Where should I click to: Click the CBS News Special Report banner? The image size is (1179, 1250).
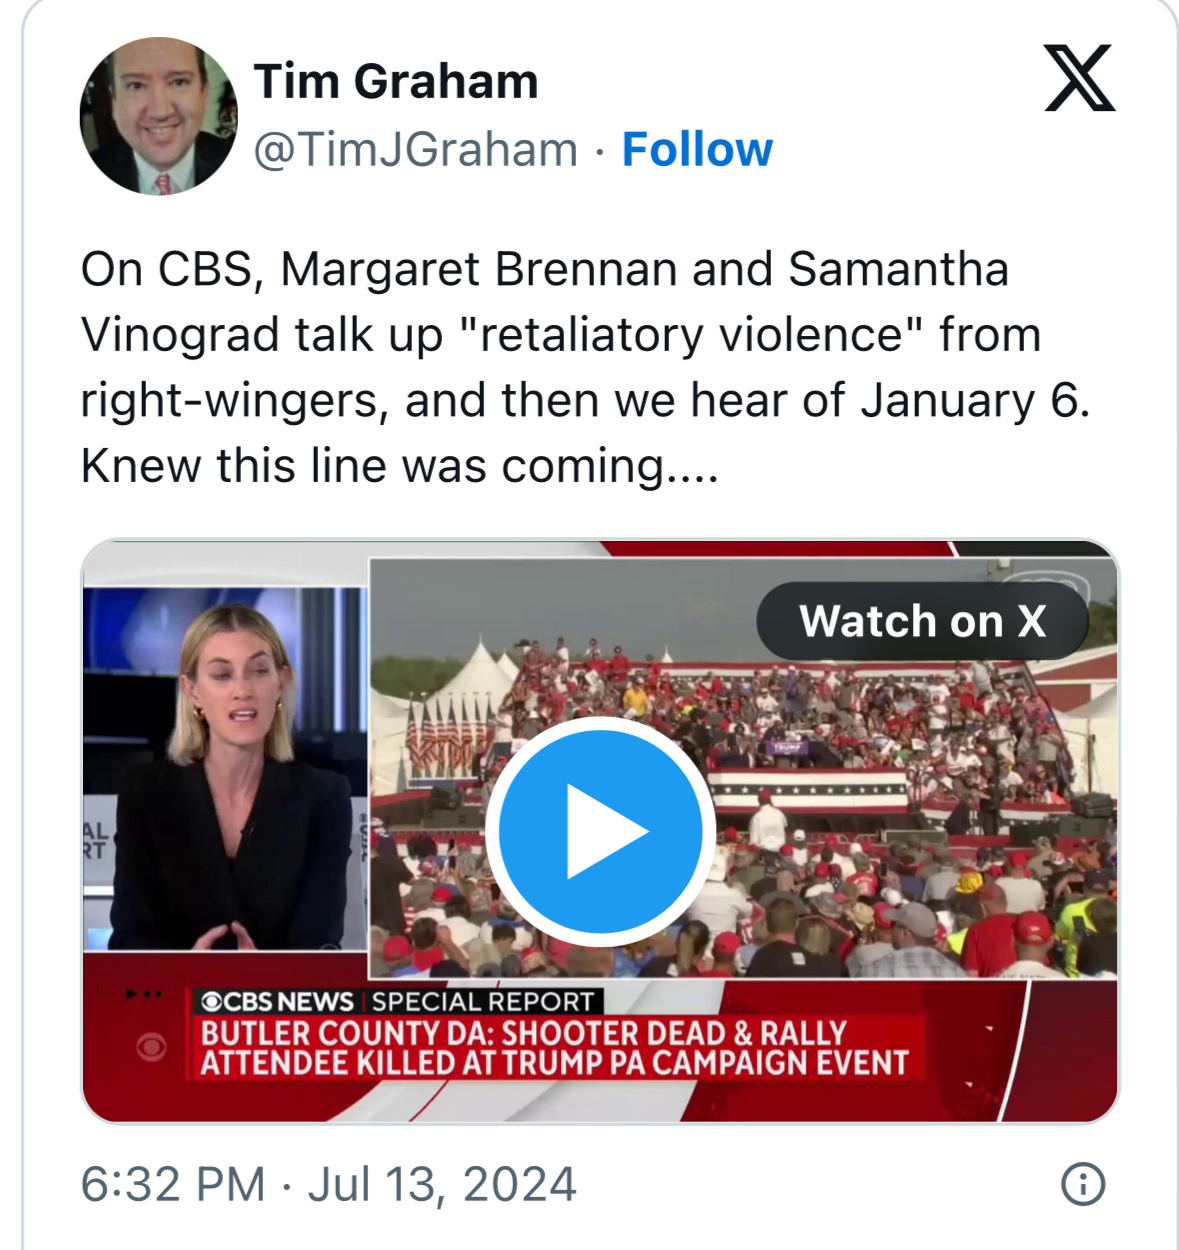[397, 1001]
